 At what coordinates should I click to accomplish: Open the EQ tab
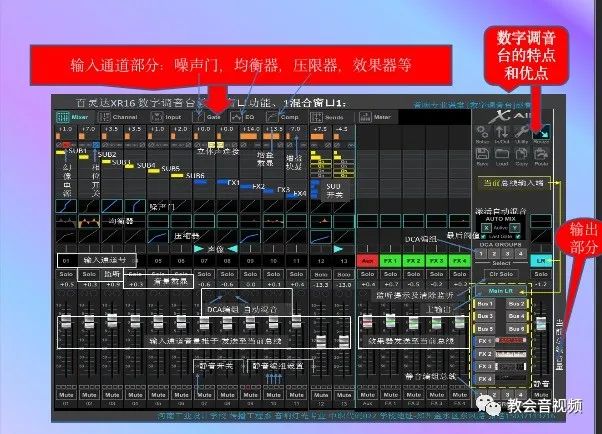[243, 117]
